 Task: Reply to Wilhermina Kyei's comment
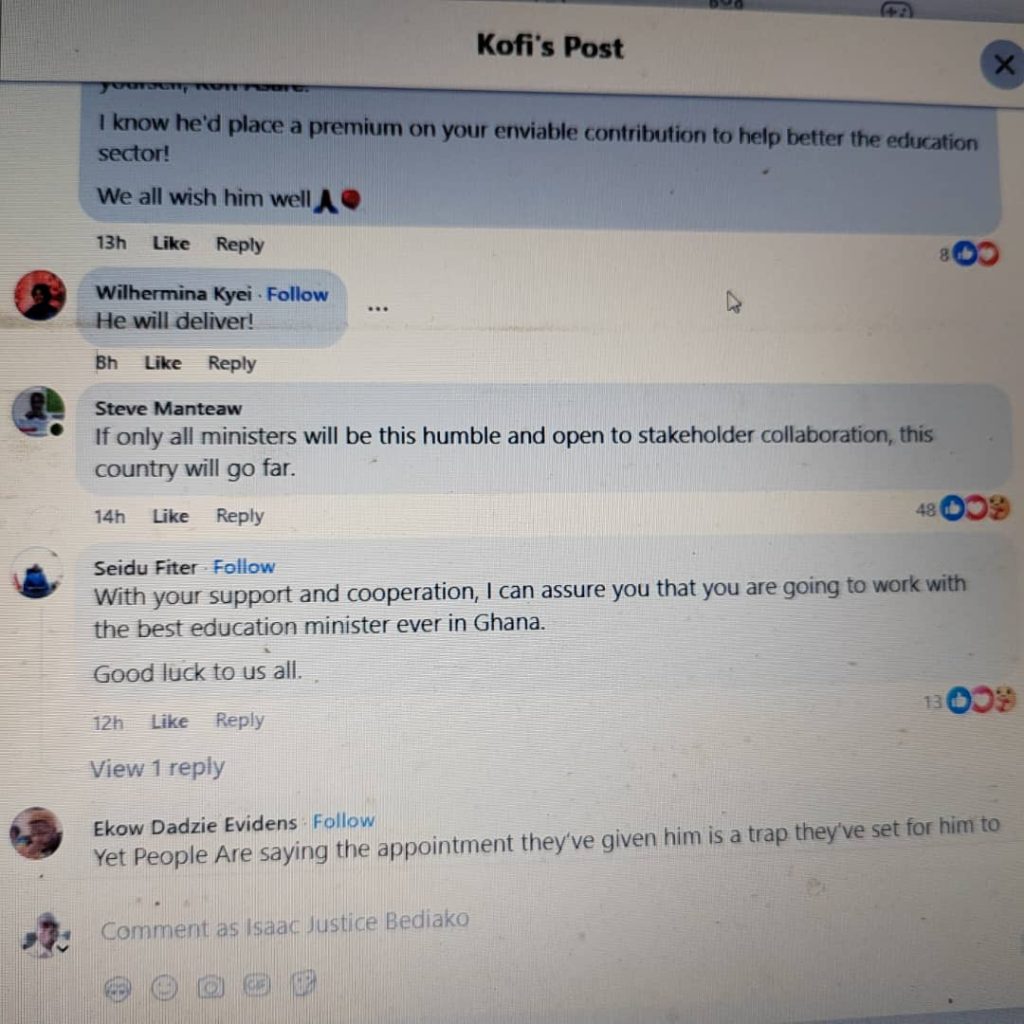232,364
